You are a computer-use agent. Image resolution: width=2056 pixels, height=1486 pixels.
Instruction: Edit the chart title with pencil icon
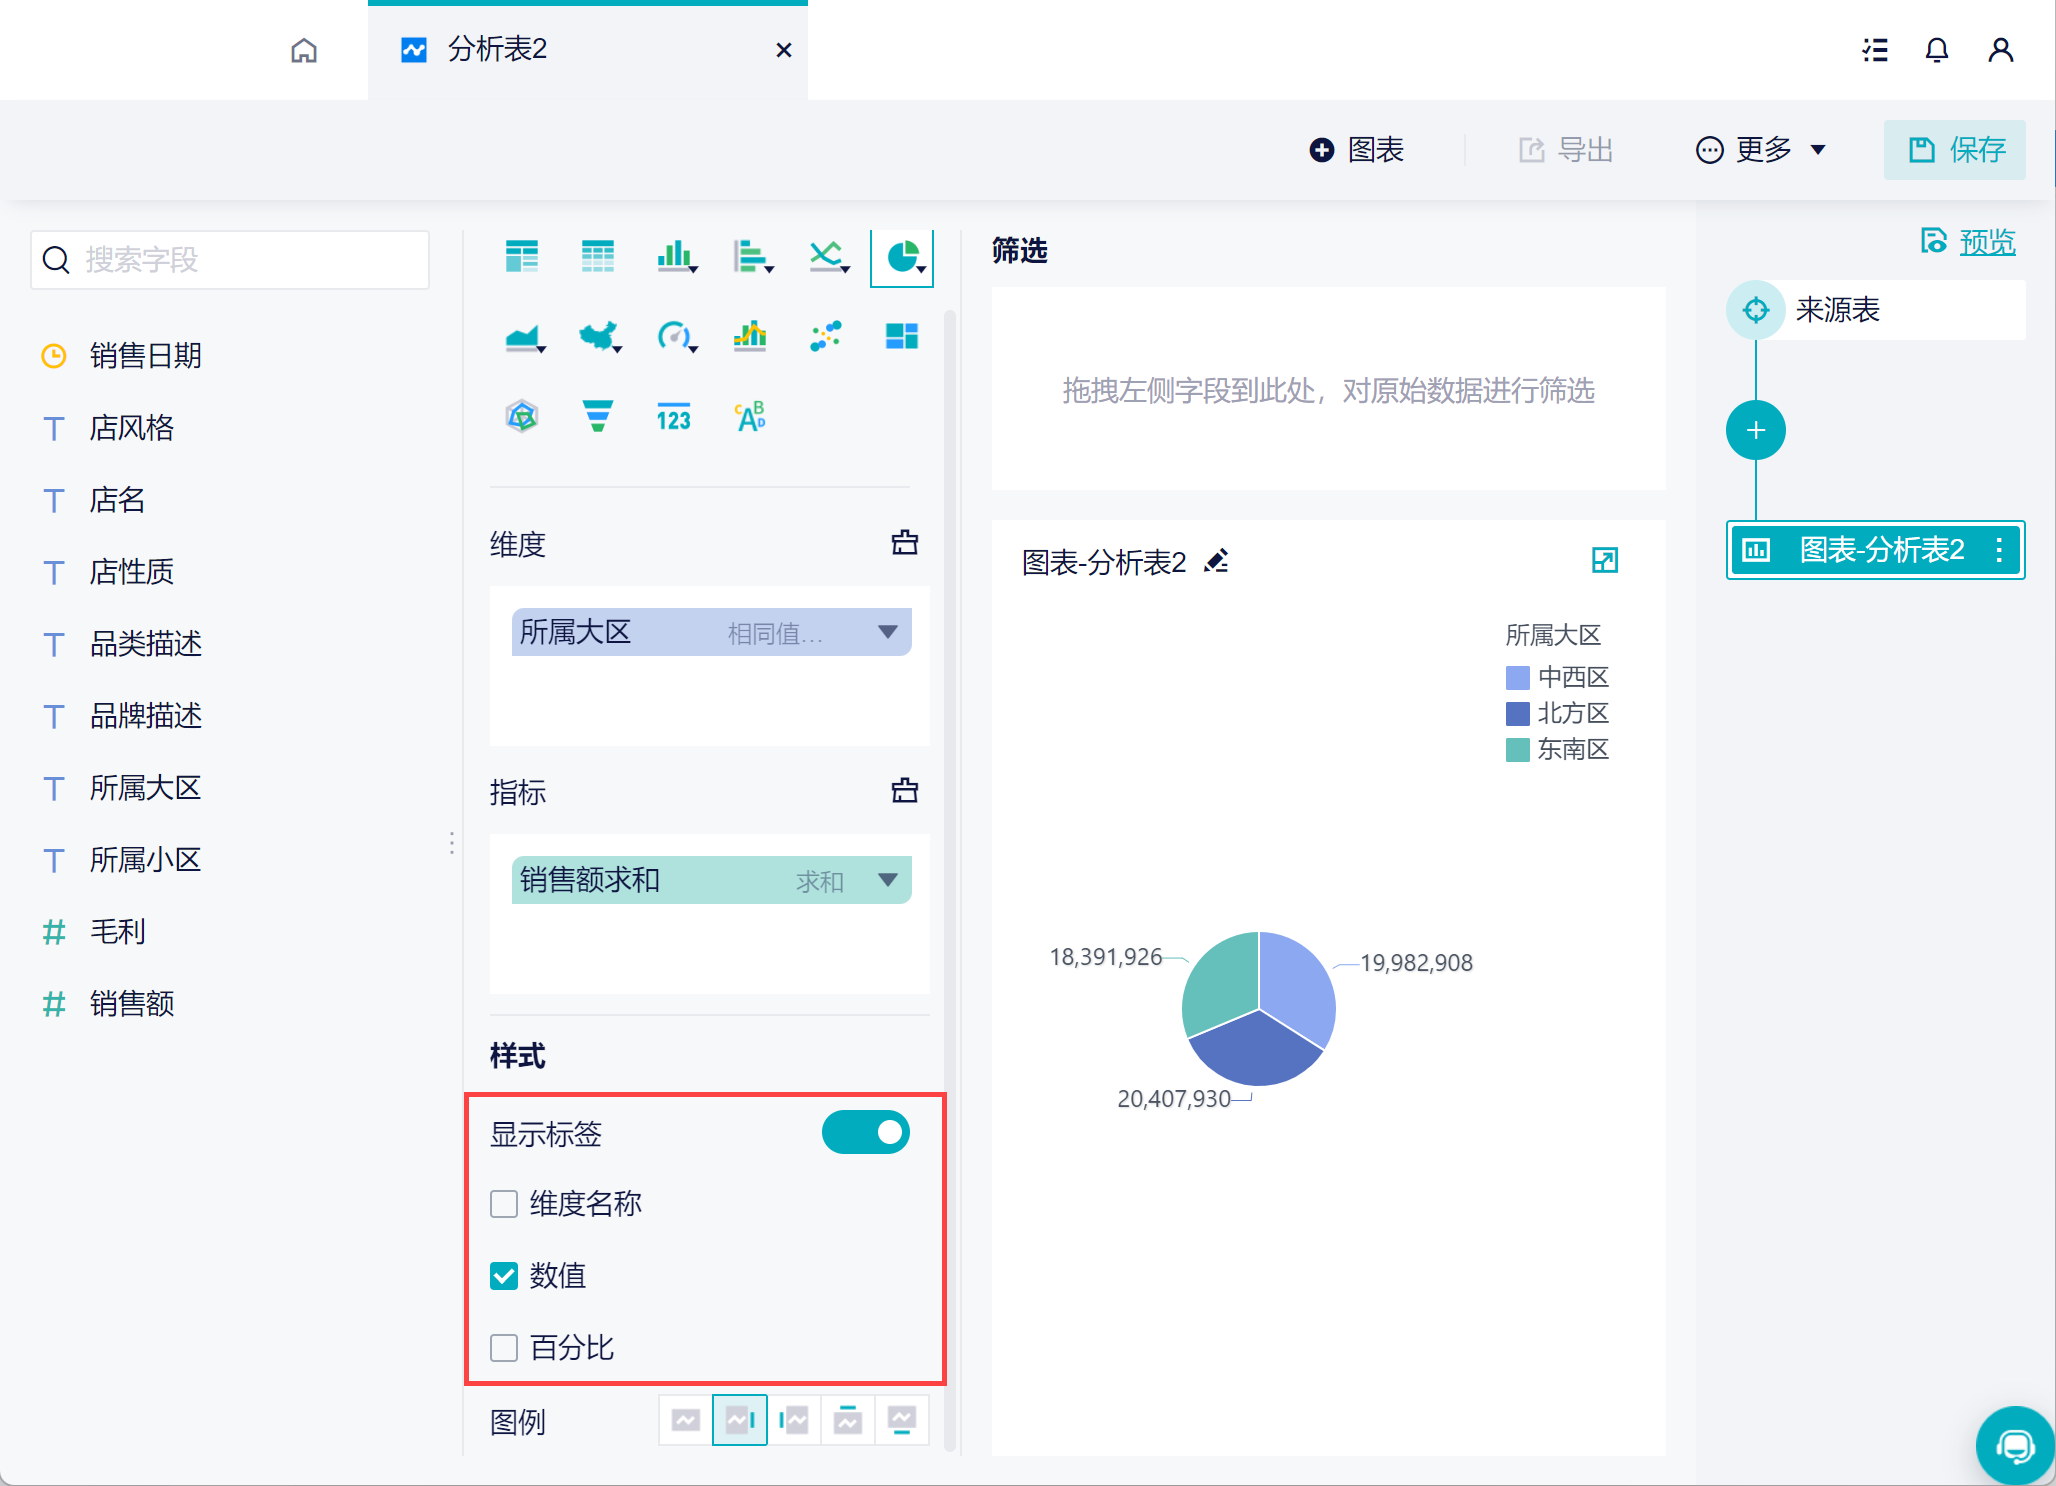pyautogui.click(x=1217, y=560)
